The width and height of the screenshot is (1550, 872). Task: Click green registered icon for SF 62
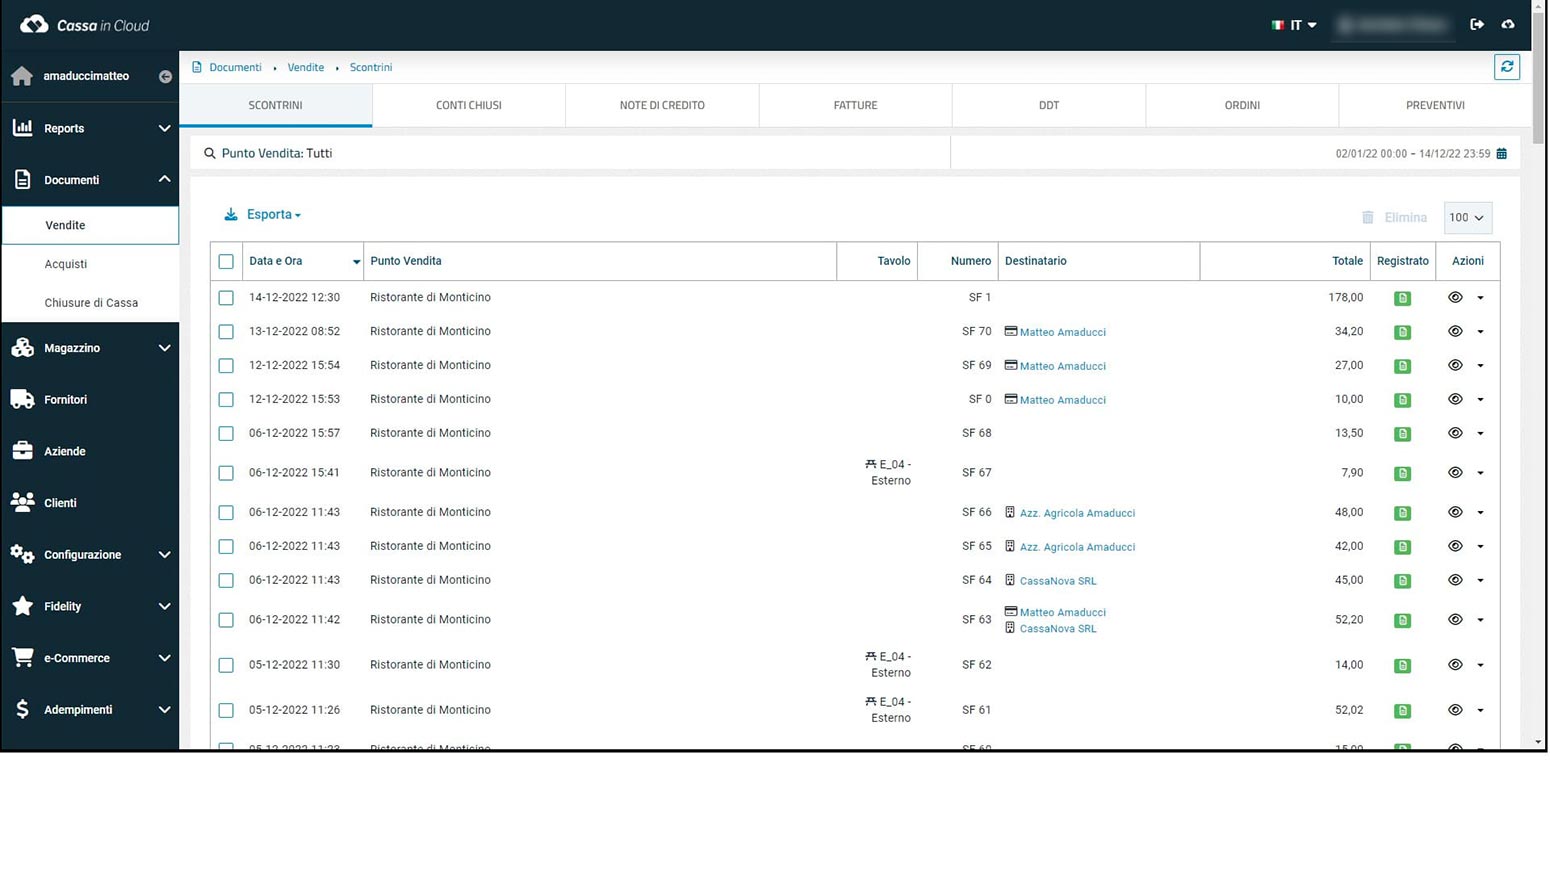pos(1403,666)
